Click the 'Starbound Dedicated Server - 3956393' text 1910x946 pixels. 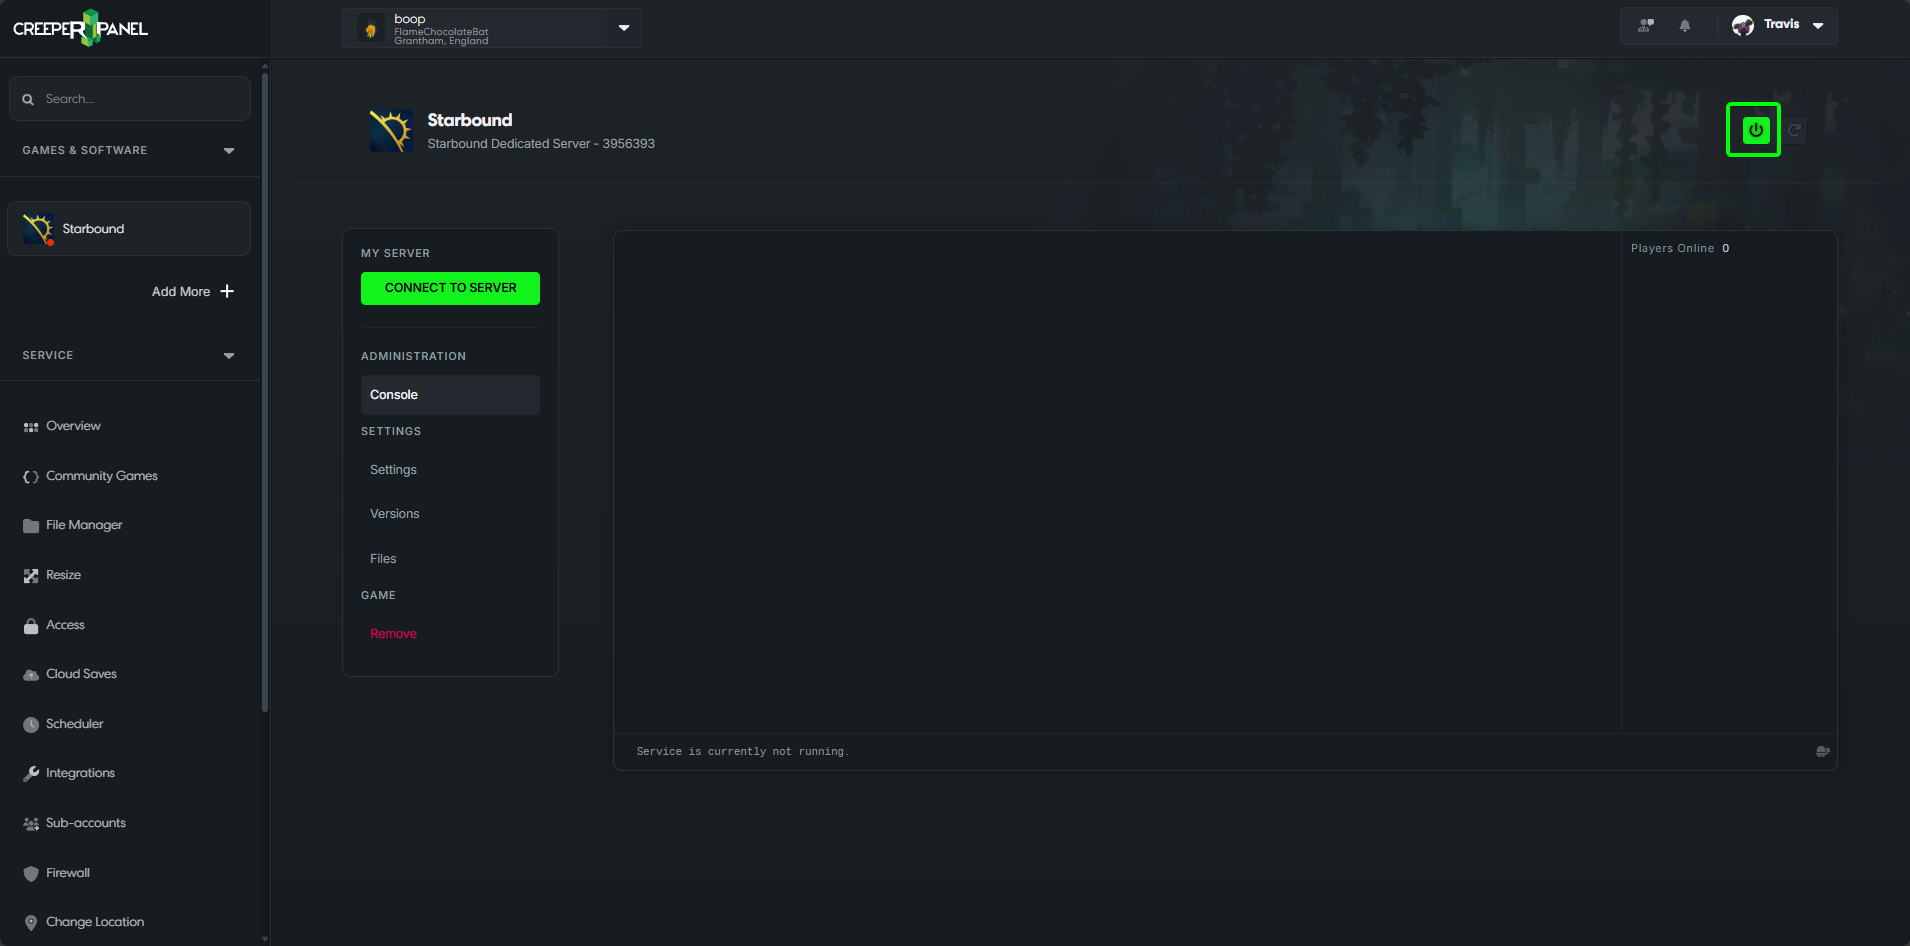(x=541, y=144)
